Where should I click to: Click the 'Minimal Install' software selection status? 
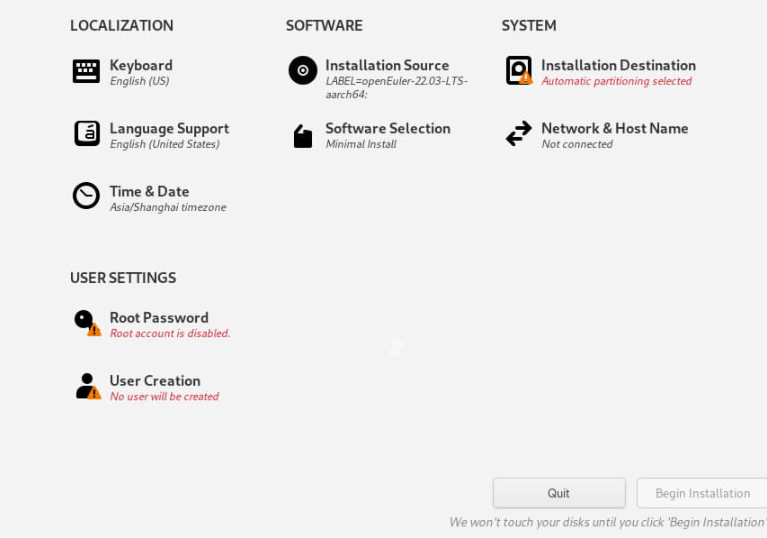click(x=361, y=144)
